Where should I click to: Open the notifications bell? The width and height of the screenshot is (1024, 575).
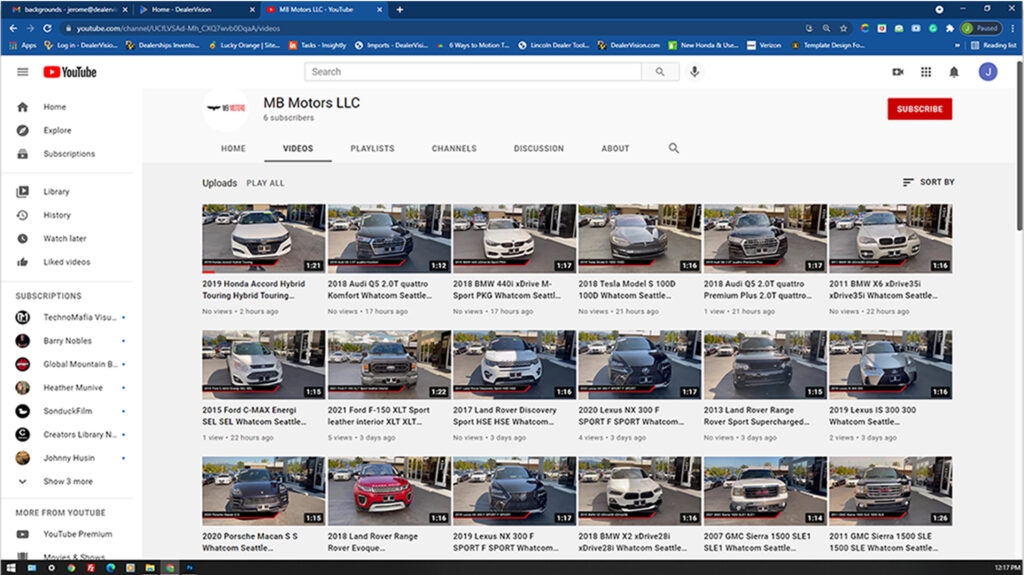[953, 72]
